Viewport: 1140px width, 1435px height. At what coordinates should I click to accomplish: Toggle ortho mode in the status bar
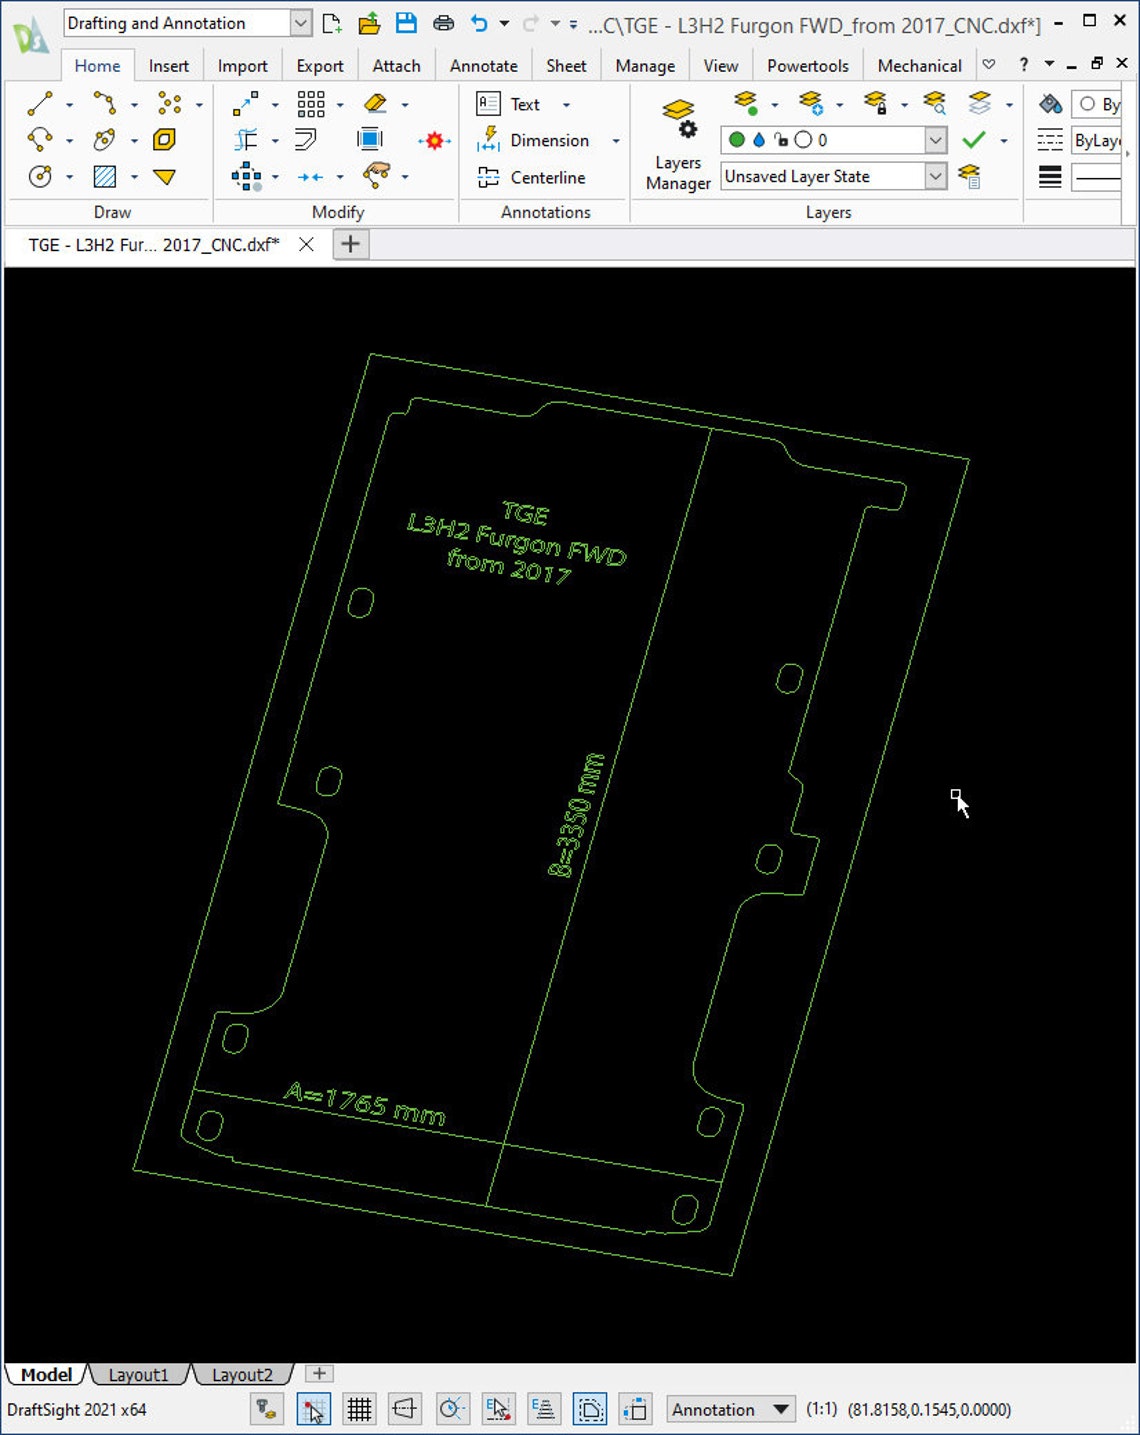coord(406,1410)
